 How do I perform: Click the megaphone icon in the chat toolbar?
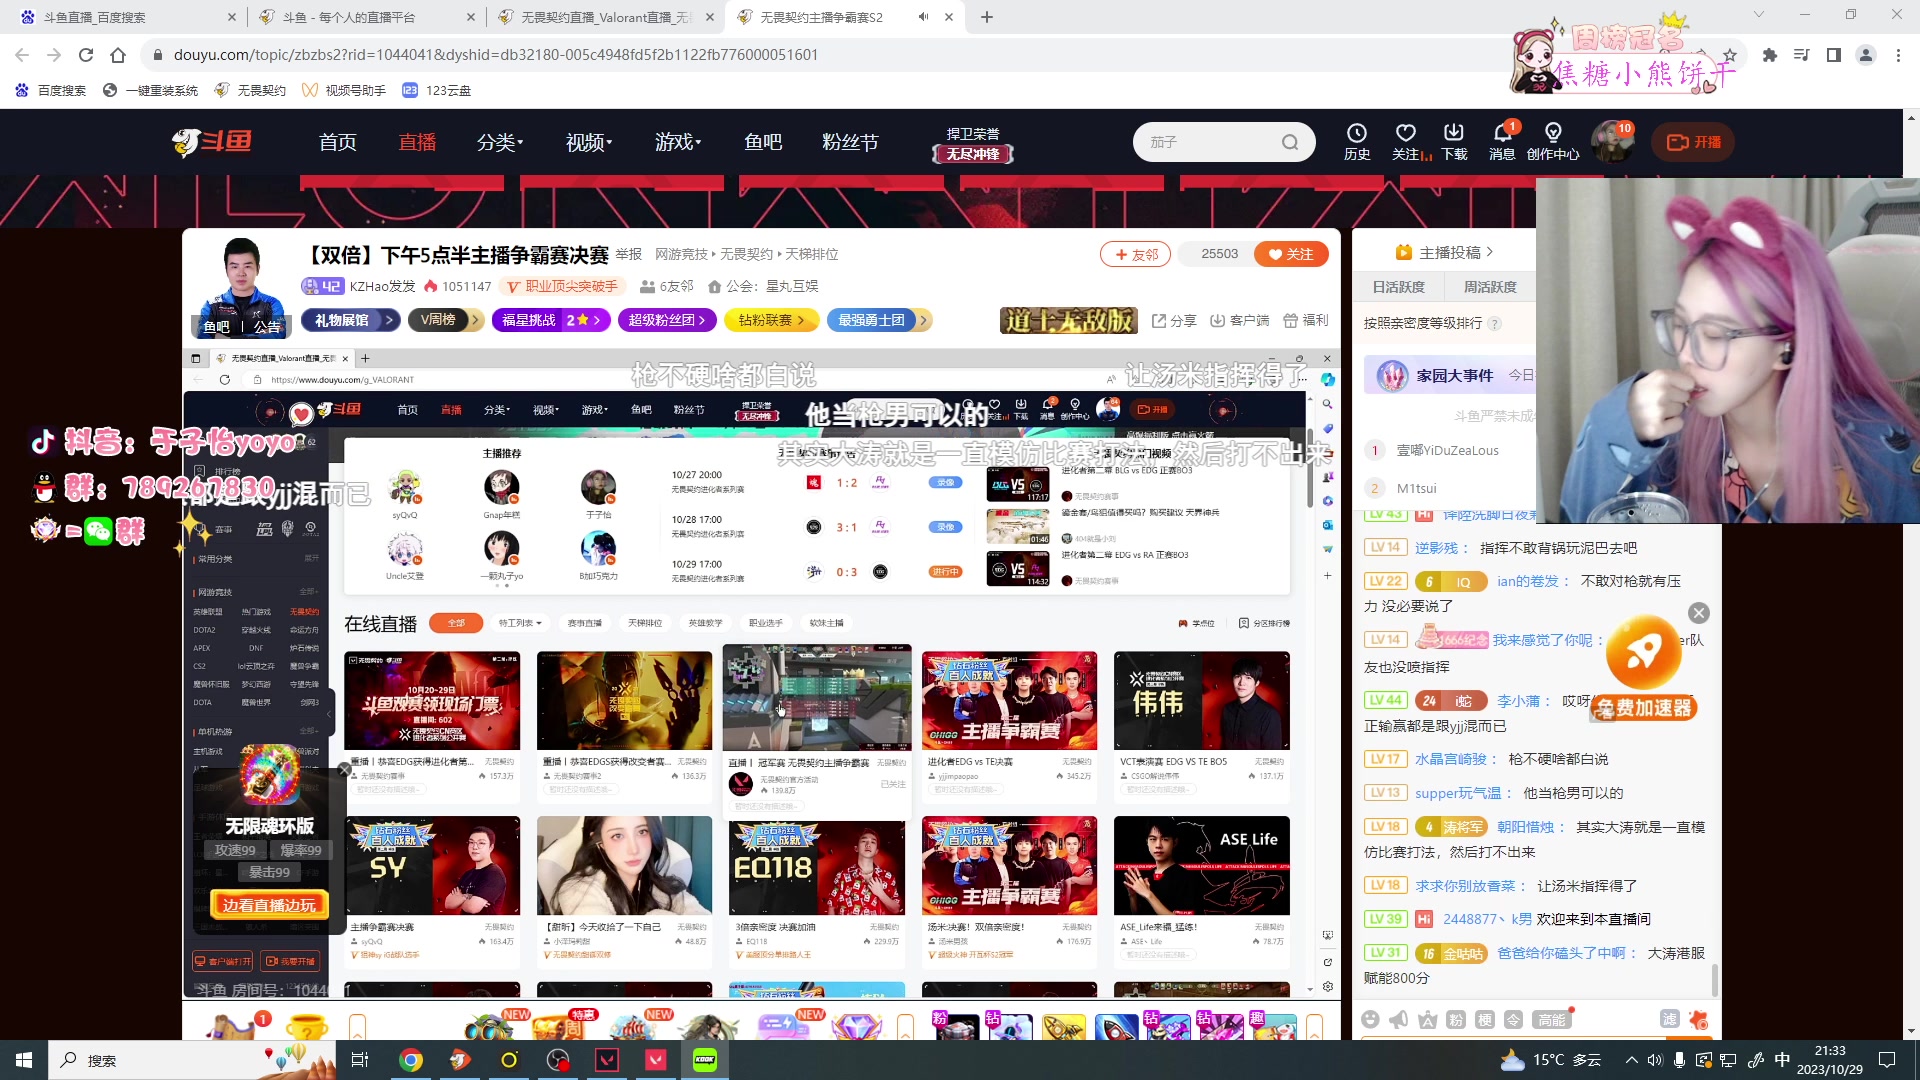coord(1399,1019)
